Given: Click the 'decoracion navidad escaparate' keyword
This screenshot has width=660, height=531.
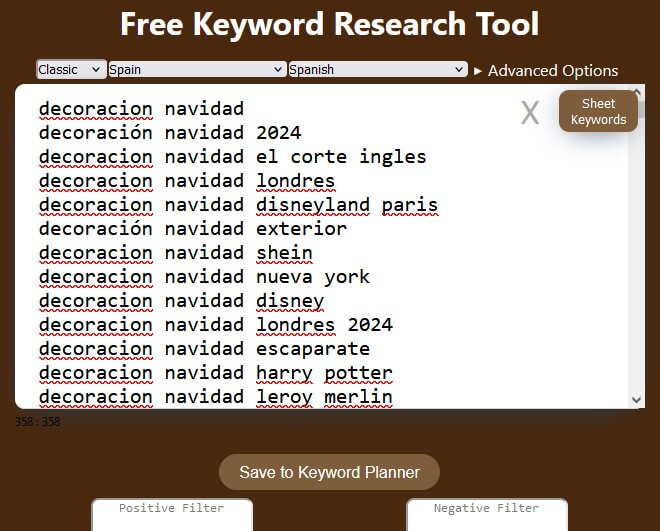Looking at the screenshot, I should coord(204,349).
